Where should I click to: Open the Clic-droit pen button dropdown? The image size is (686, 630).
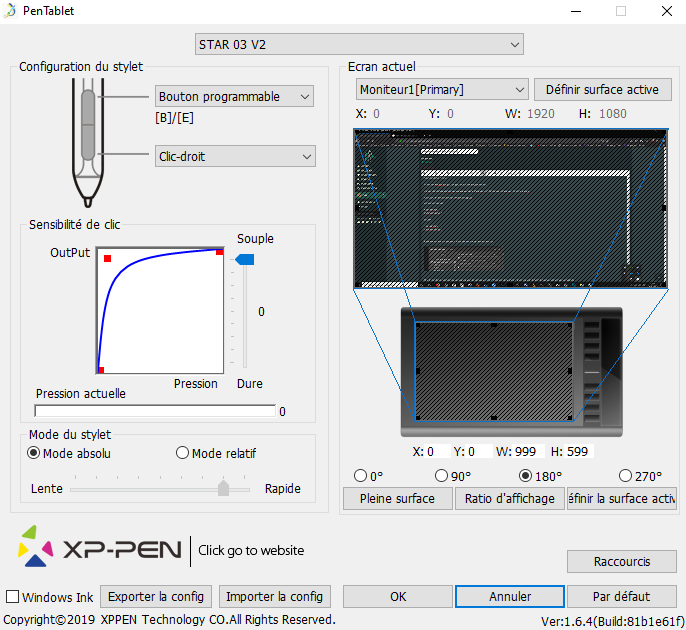(x=235, y=156)
